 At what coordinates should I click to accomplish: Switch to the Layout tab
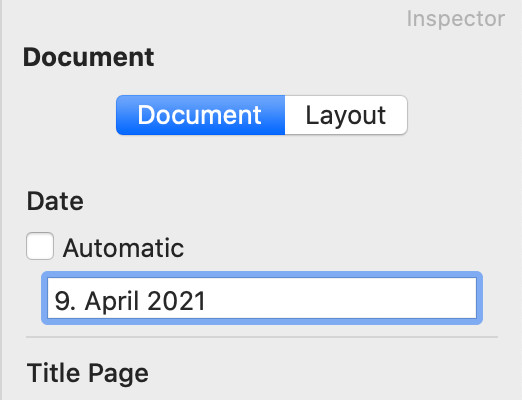point(346,115)
